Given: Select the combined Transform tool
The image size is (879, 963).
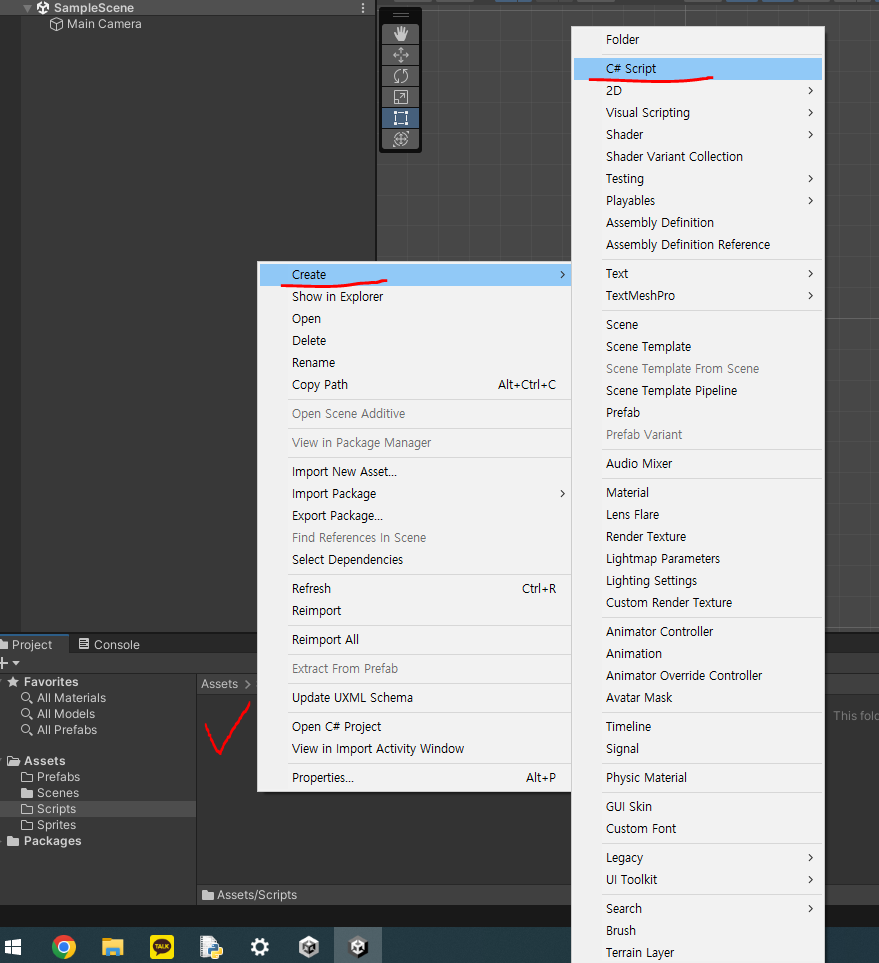Looking at the screenshot, I should coord(401,139).
